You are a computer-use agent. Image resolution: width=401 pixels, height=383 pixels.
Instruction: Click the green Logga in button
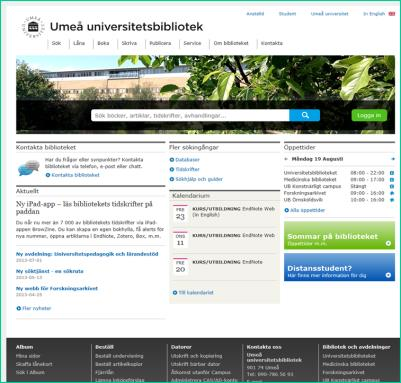pyautogui.click(x=369, y=115)
